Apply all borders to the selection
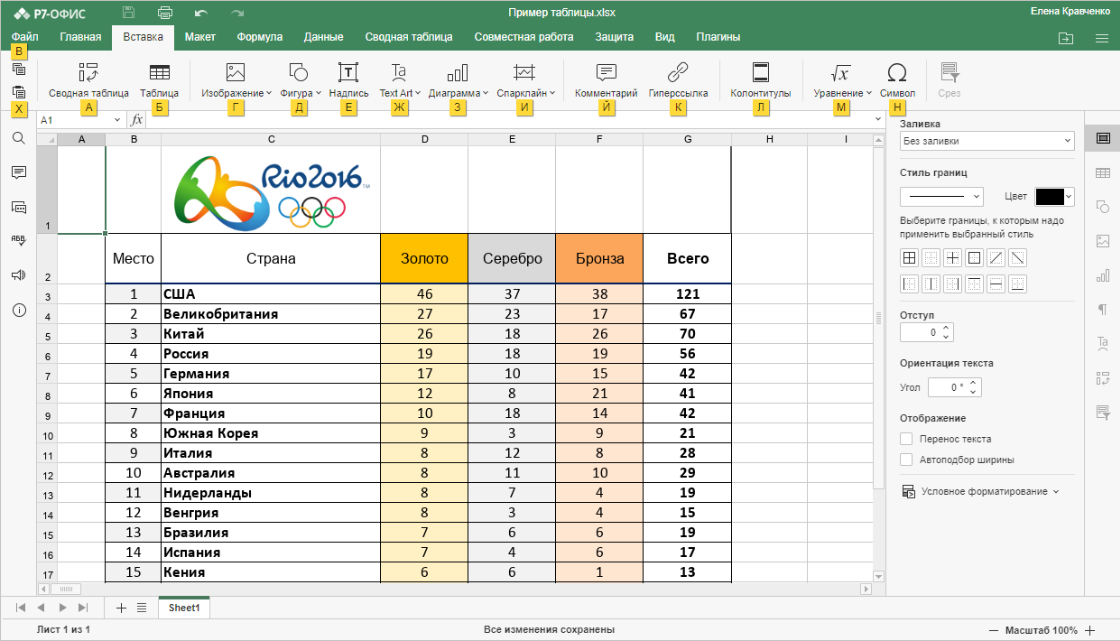 [x=909, y=258]
